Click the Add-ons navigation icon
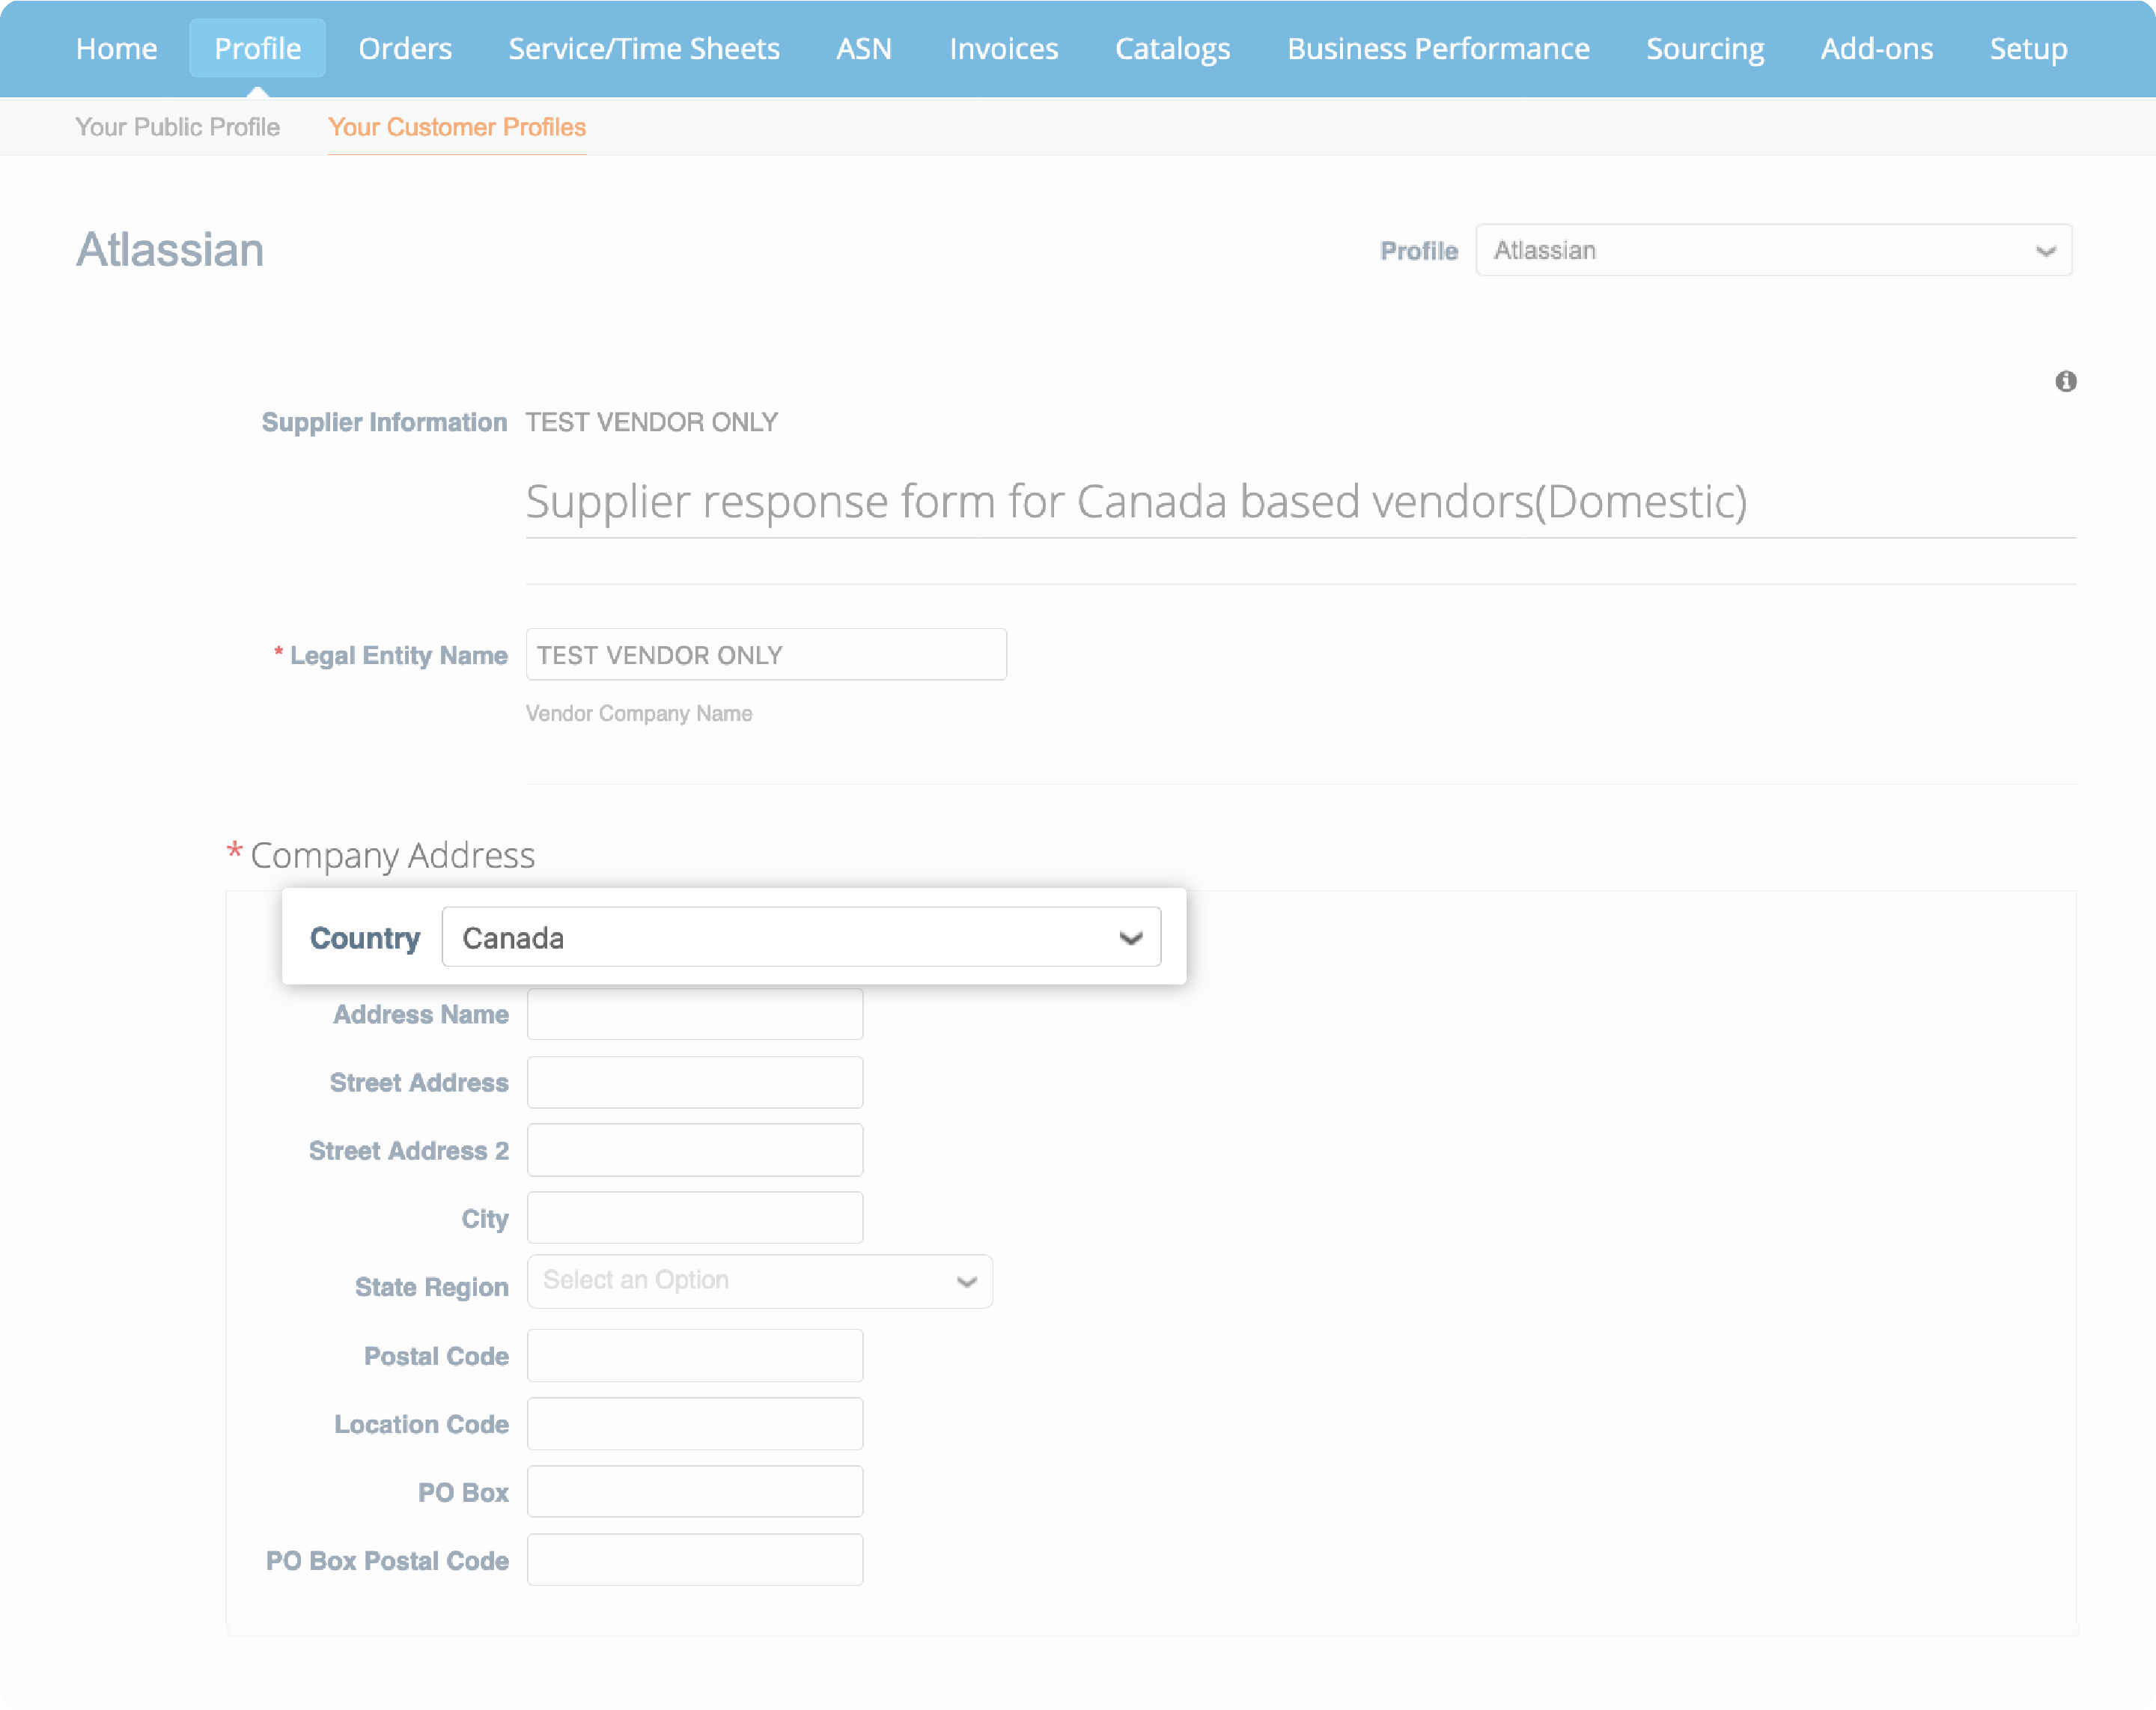2156x1710 pixels. pyautogui.click(x=1876, y=49)
